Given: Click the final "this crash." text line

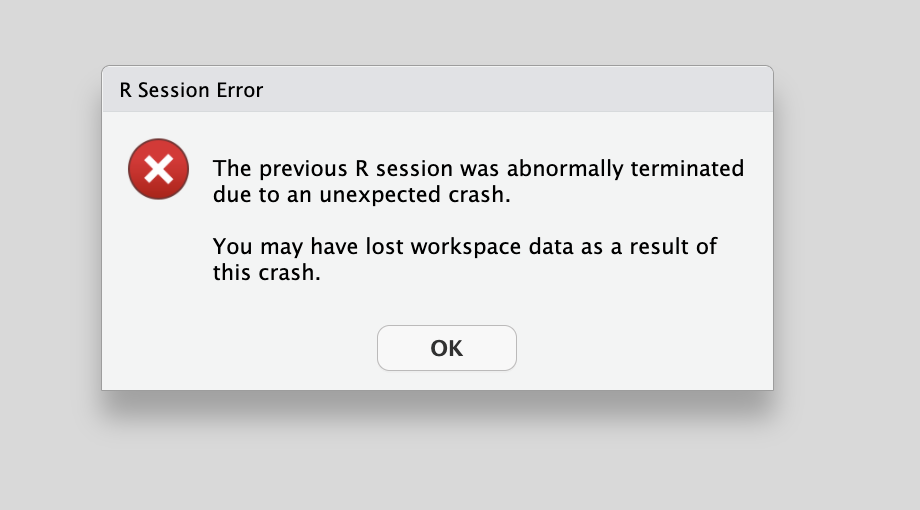Looking at the screenshot, I should 266,273.
